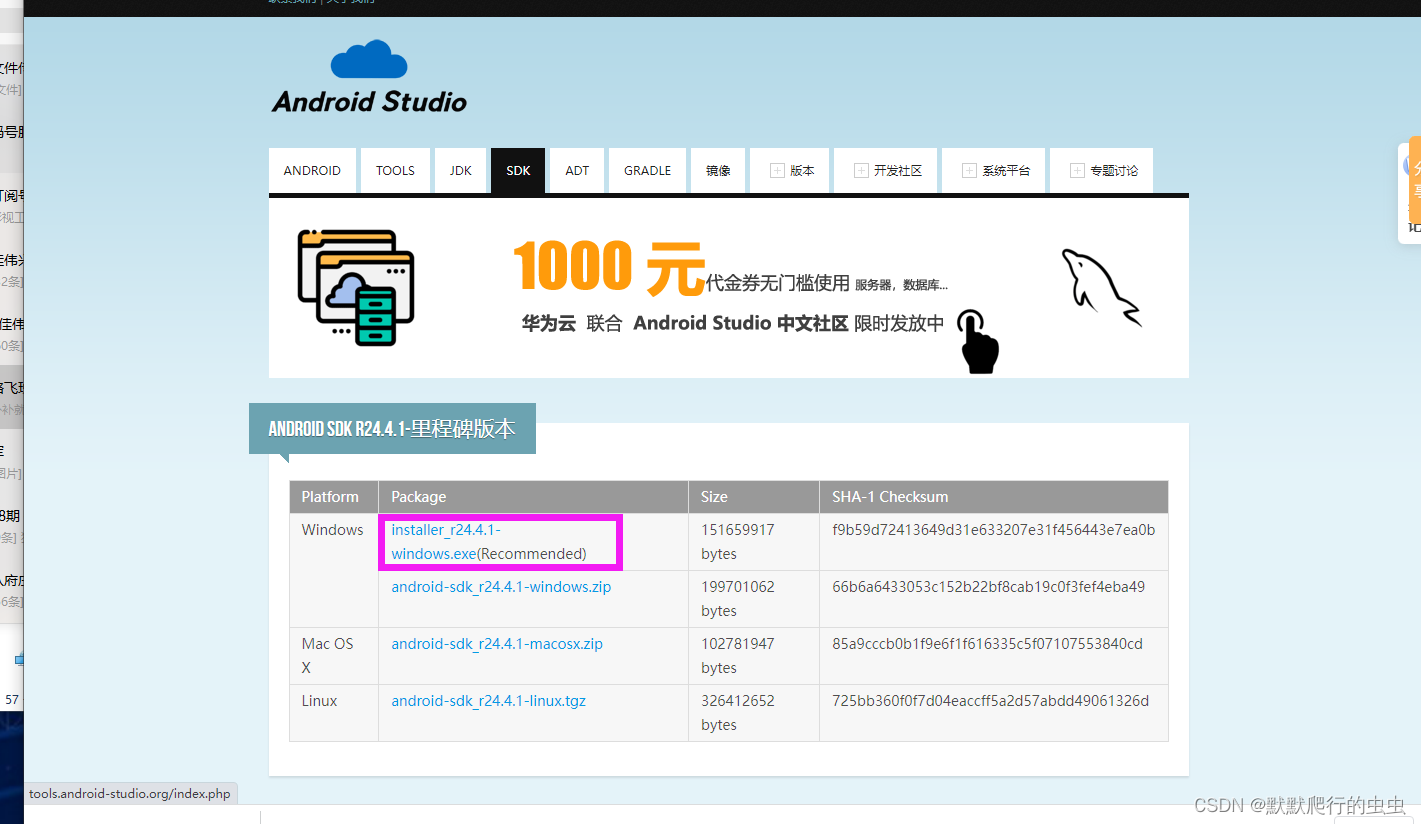The width and height of the screenshot is (1421, 824).
Task: Download android-sdk_r24.4.1-linux.tgz
Action: [x=488, y=701]
